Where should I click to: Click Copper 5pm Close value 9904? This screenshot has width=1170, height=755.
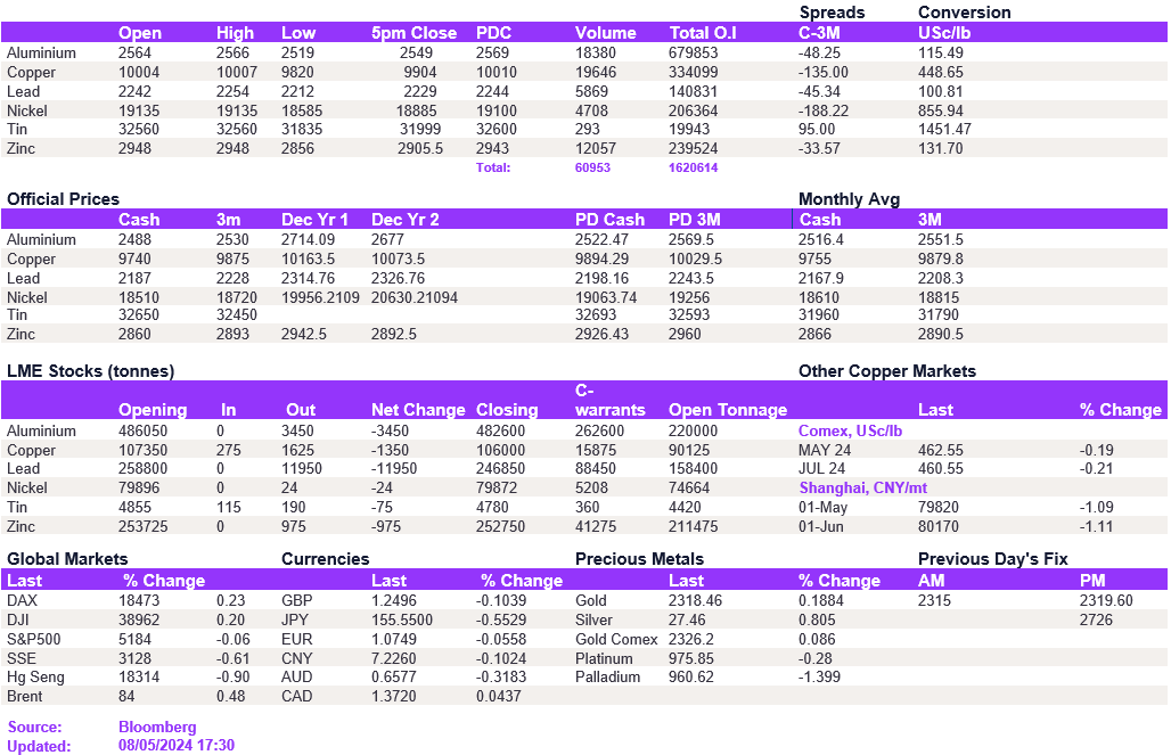(420, 72)
